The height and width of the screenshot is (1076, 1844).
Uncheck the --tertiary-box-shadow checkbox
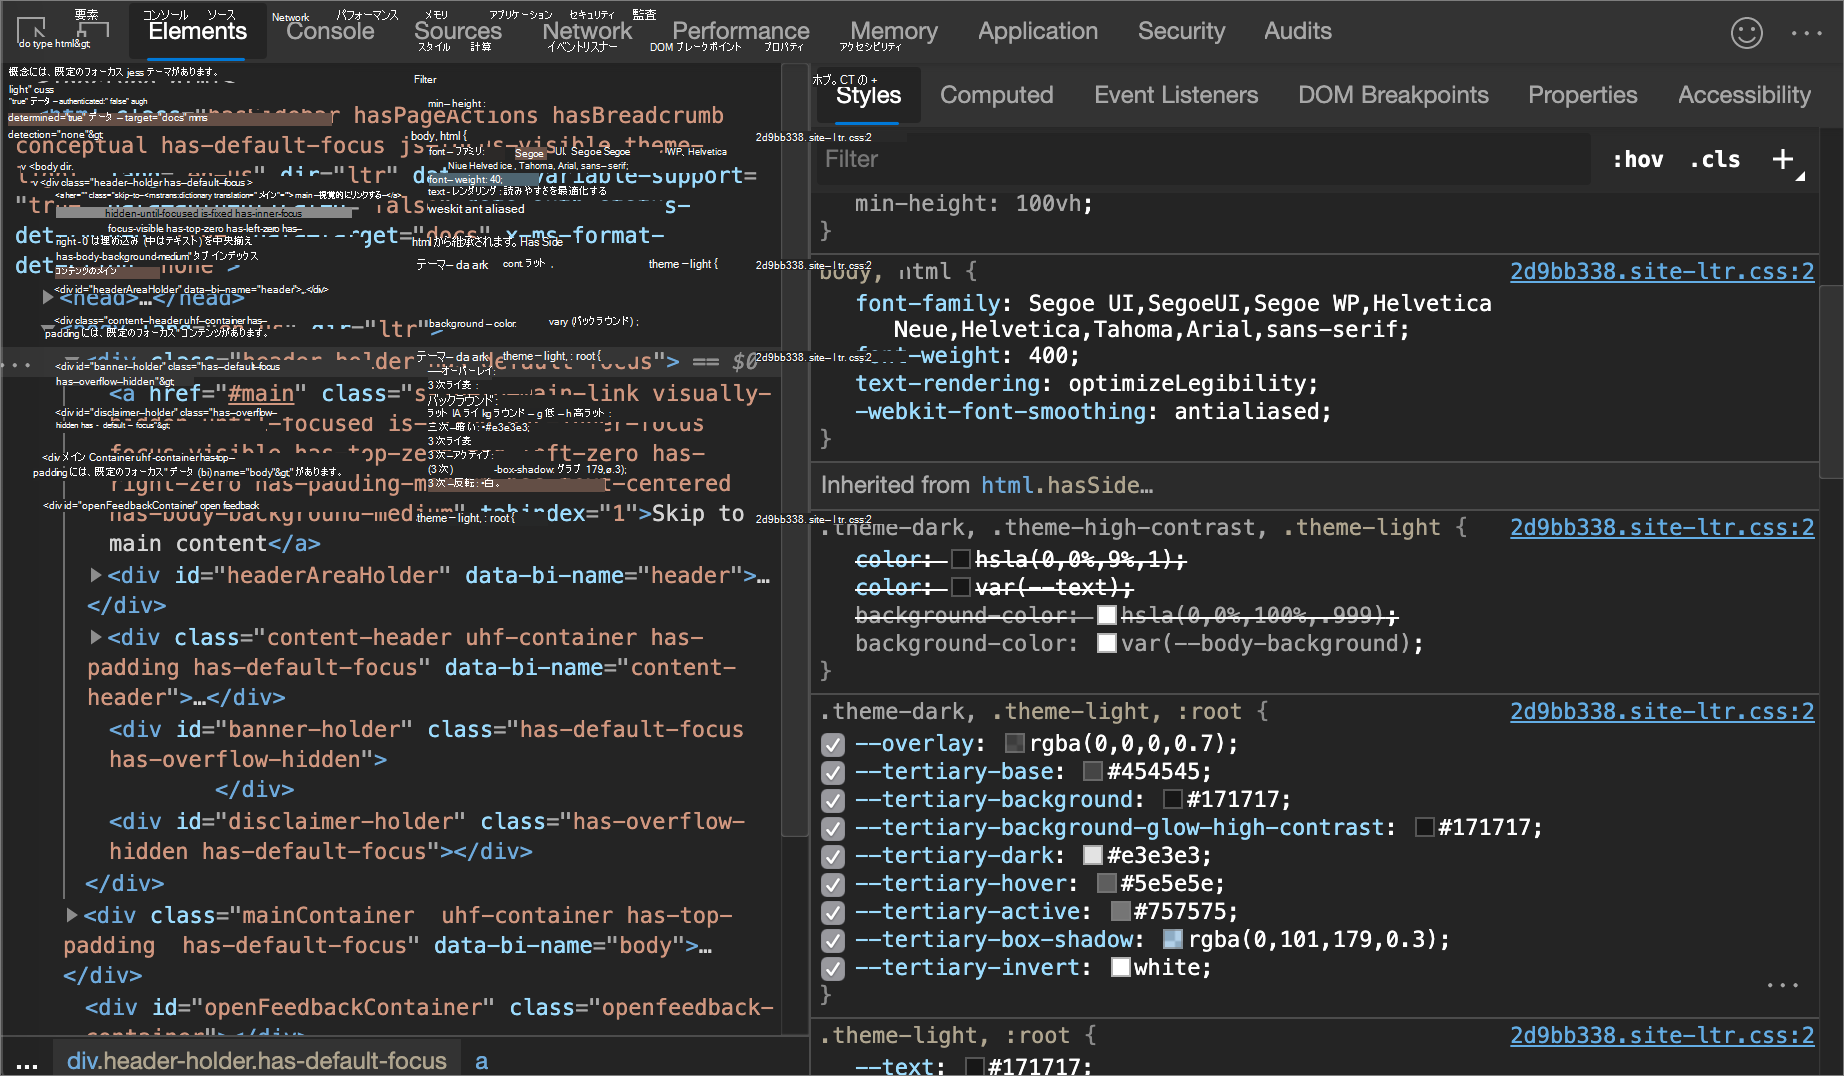[x=833, y=940]
